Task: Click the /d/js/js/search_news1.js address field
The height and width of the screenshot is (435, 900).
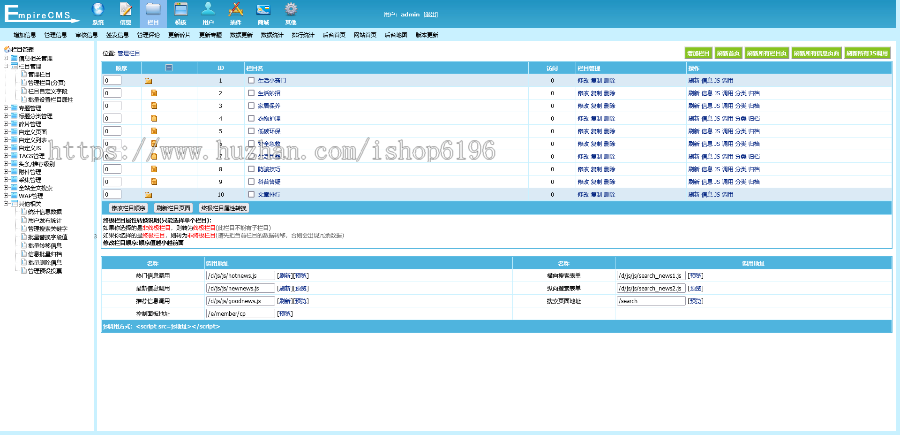Action: (650, 275)
